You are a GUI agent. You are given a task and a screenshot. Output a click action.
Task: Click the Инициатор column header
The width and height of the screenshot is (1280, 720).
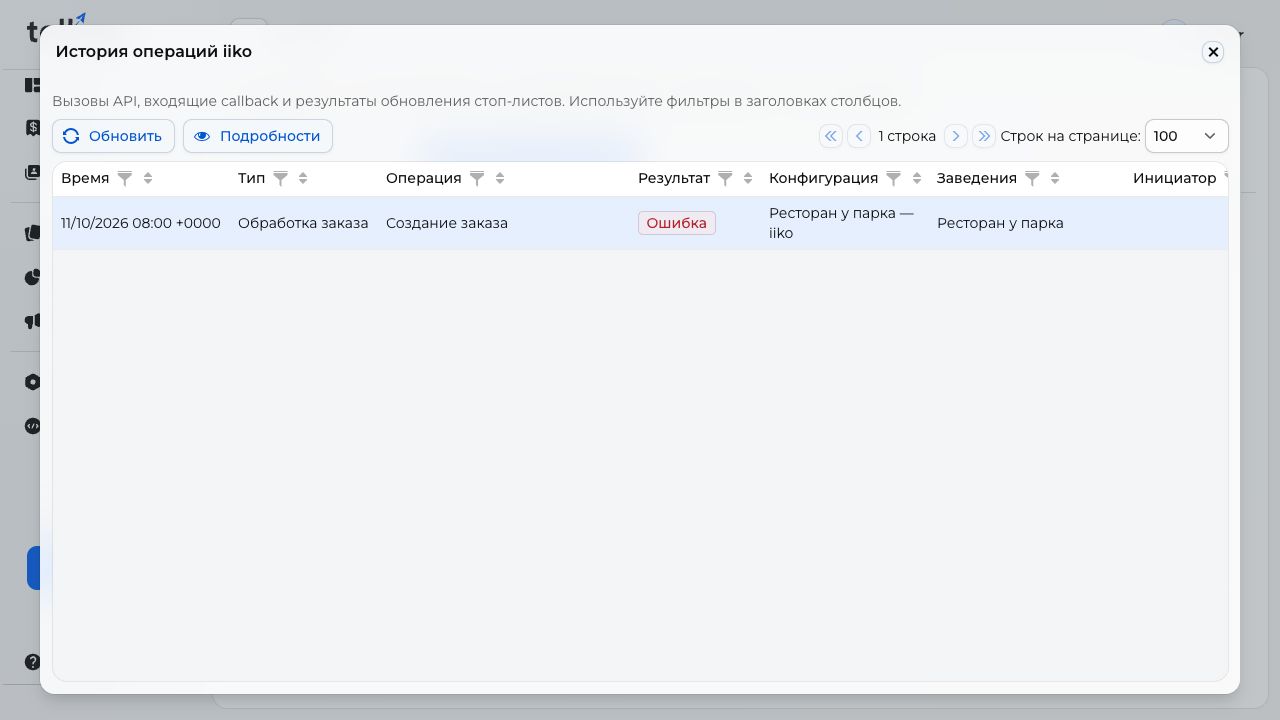point(1174,178)
